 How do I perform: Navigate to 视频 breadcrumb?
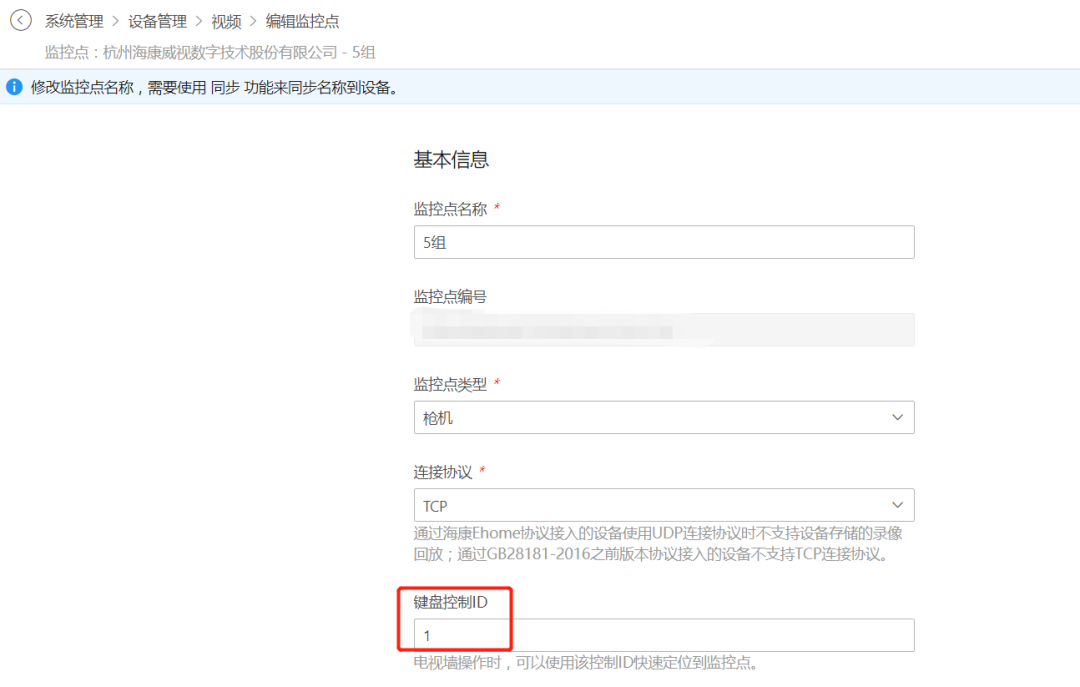pos(227,21)
